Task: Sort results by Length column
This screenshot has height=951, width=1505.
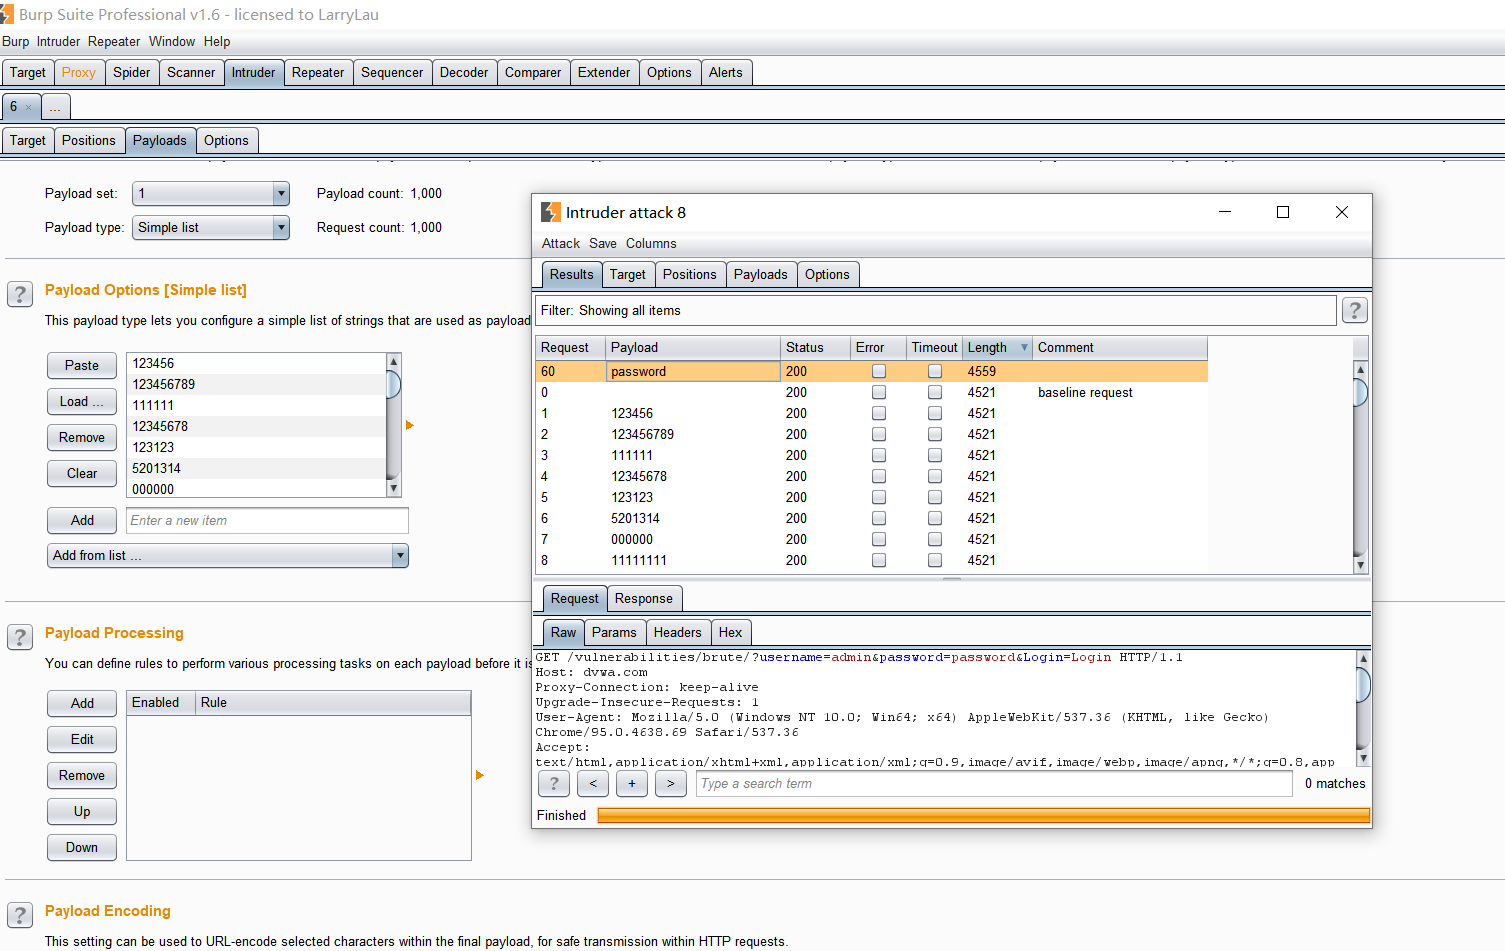Action: [x=997, y=347]
